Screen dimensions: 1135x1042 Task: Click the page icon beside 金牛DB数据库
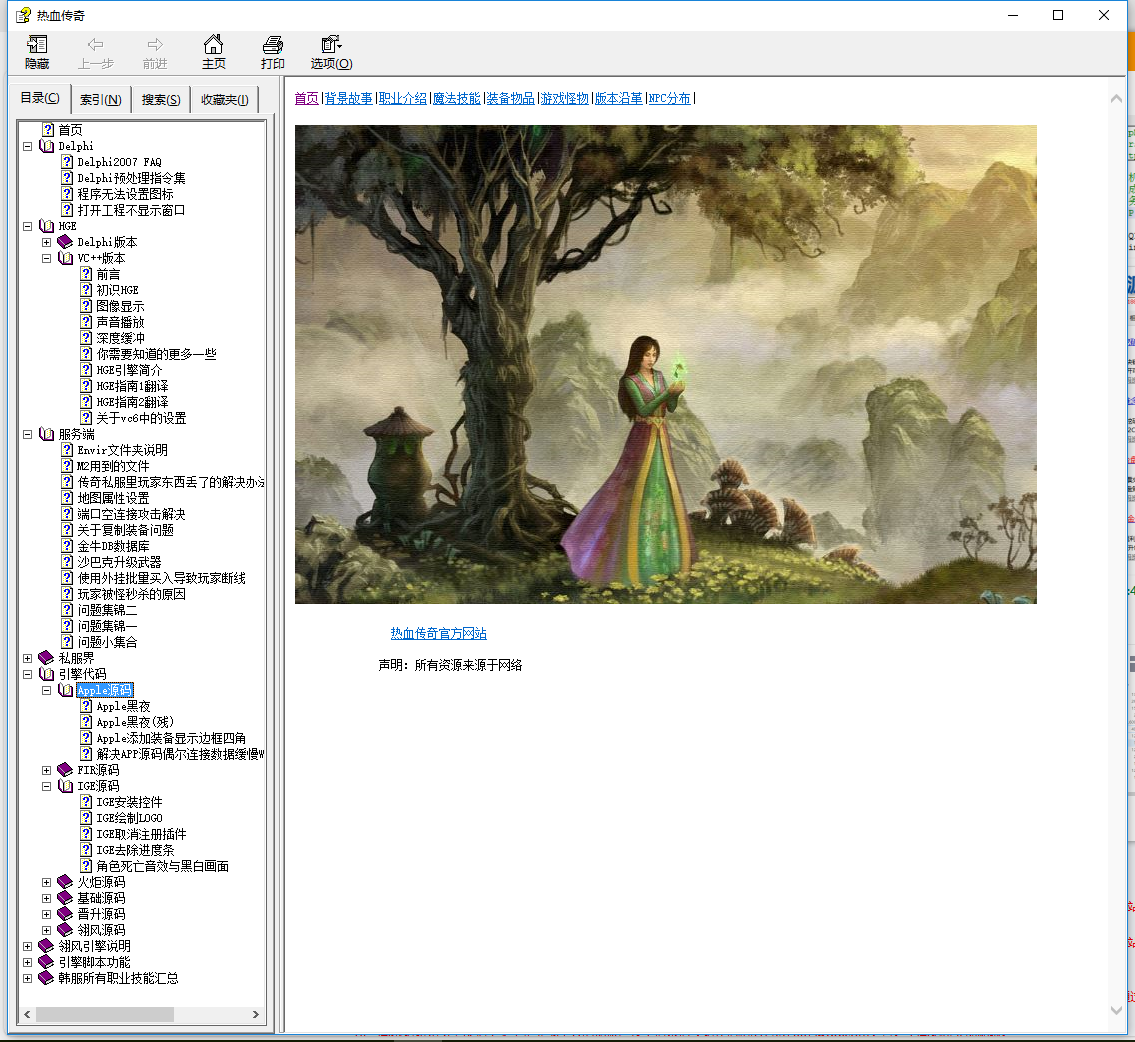point(67,546)
